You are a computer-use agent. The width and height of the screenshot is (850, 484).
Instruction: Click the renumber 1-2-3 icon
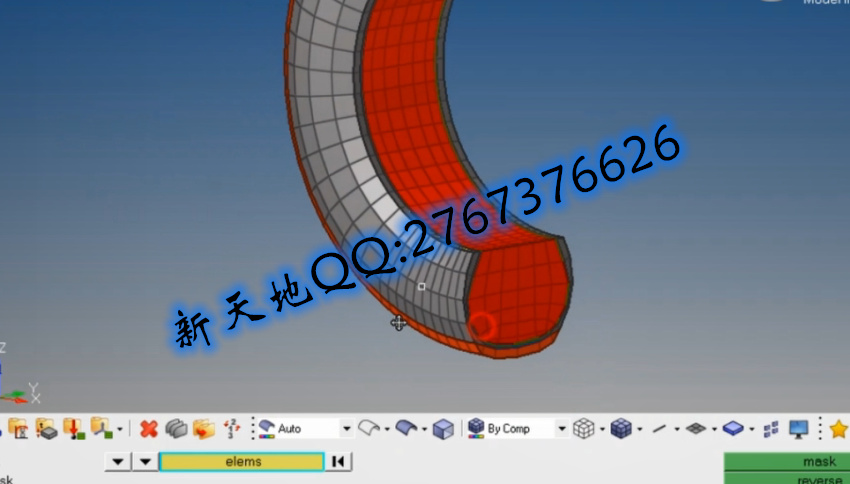231,429
